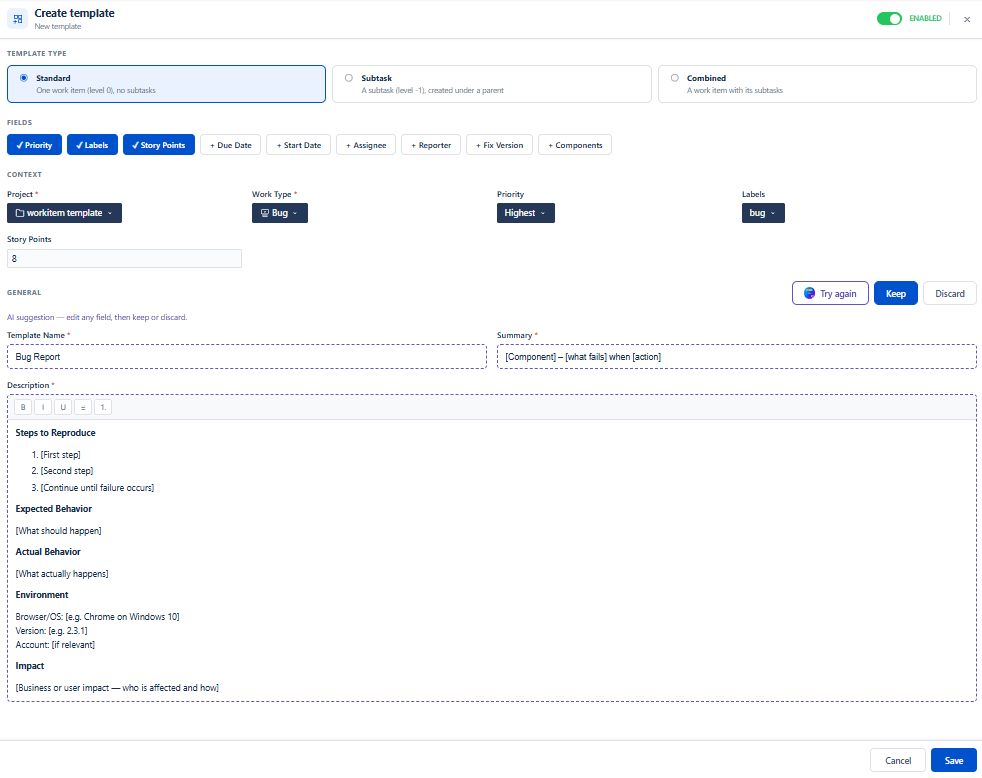The image size is (982, 778).
Task: Click the Create template header icon
Action: pos(18,19)
